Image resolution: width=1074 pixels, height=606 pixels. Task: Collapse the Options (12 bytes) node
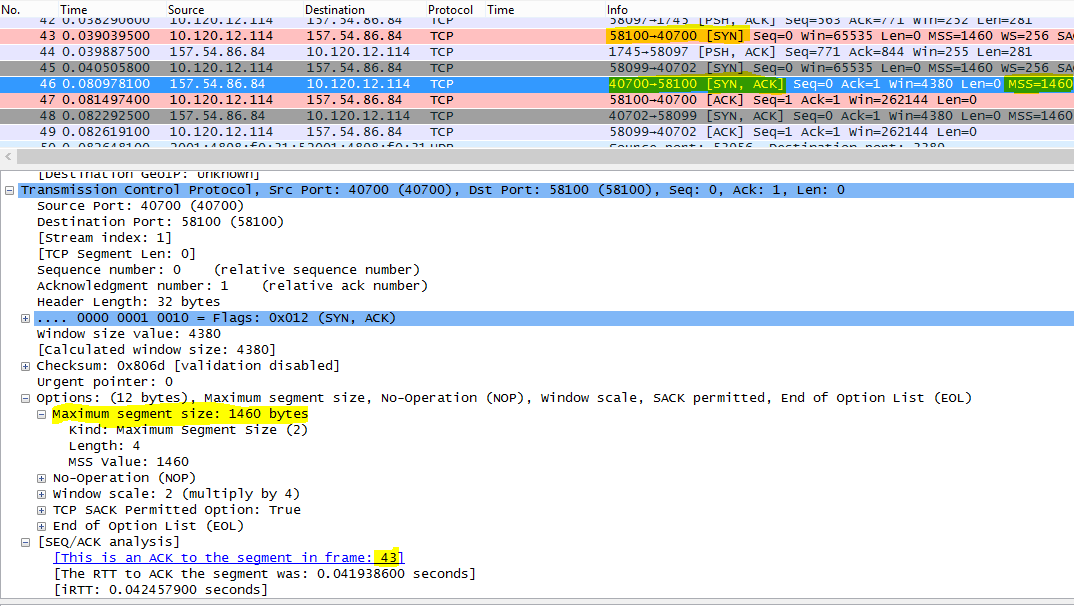[24, 397]
